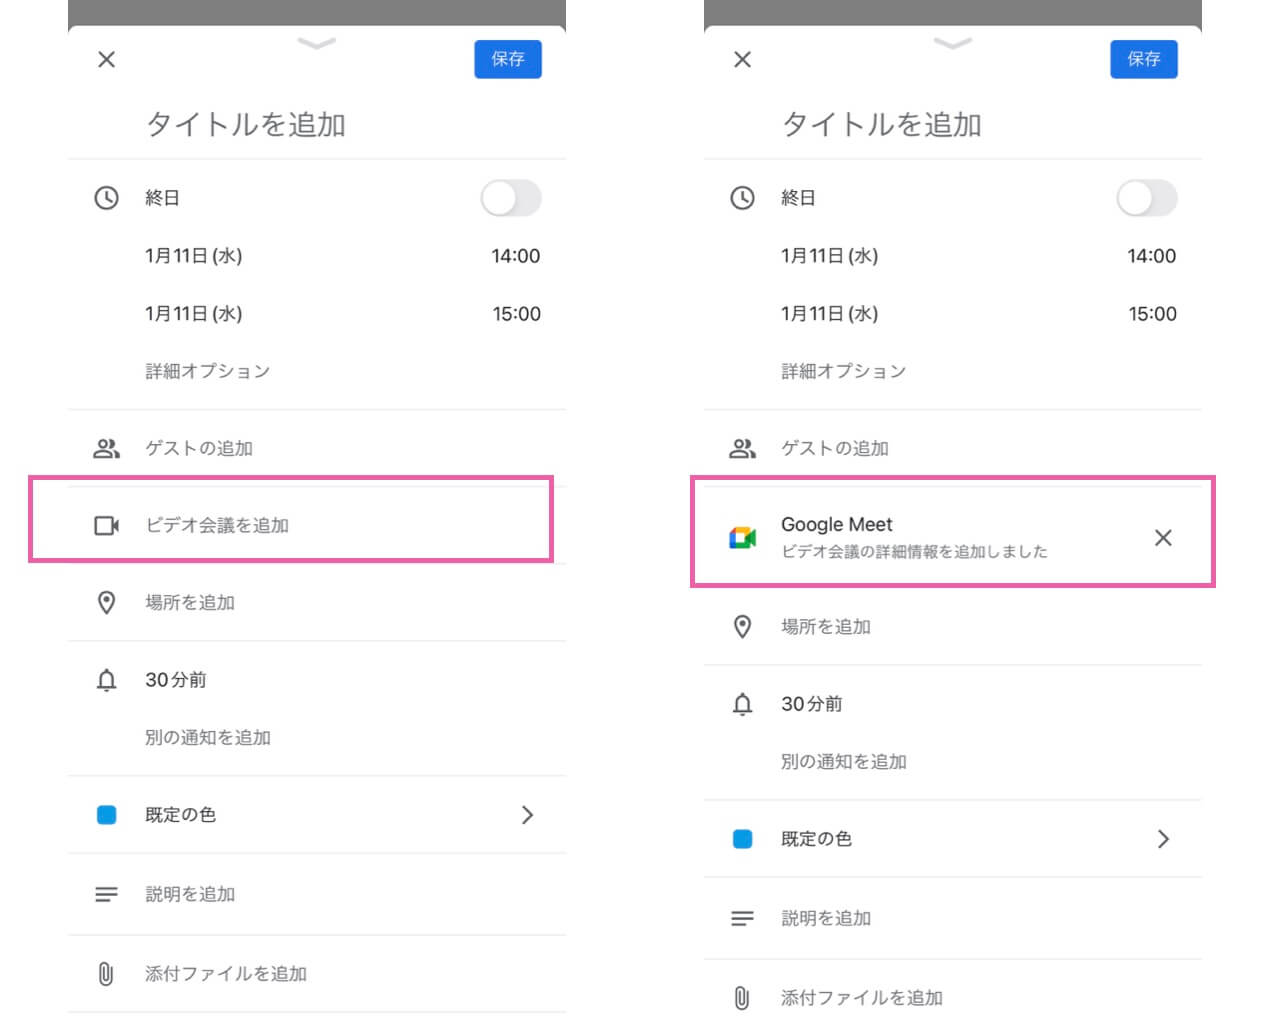Click 保存 save button in left panel
Screen dimensions: 1266x1020
pyautogui.click(x=508, y=59)
